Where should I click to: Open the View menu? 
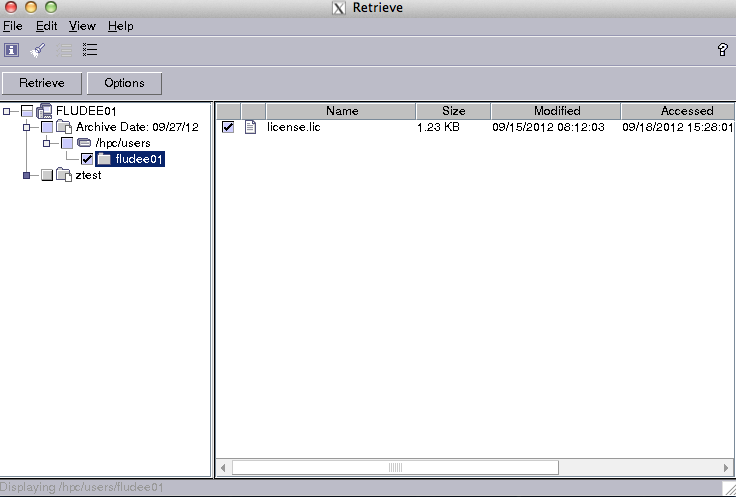[x=82, y=26]
